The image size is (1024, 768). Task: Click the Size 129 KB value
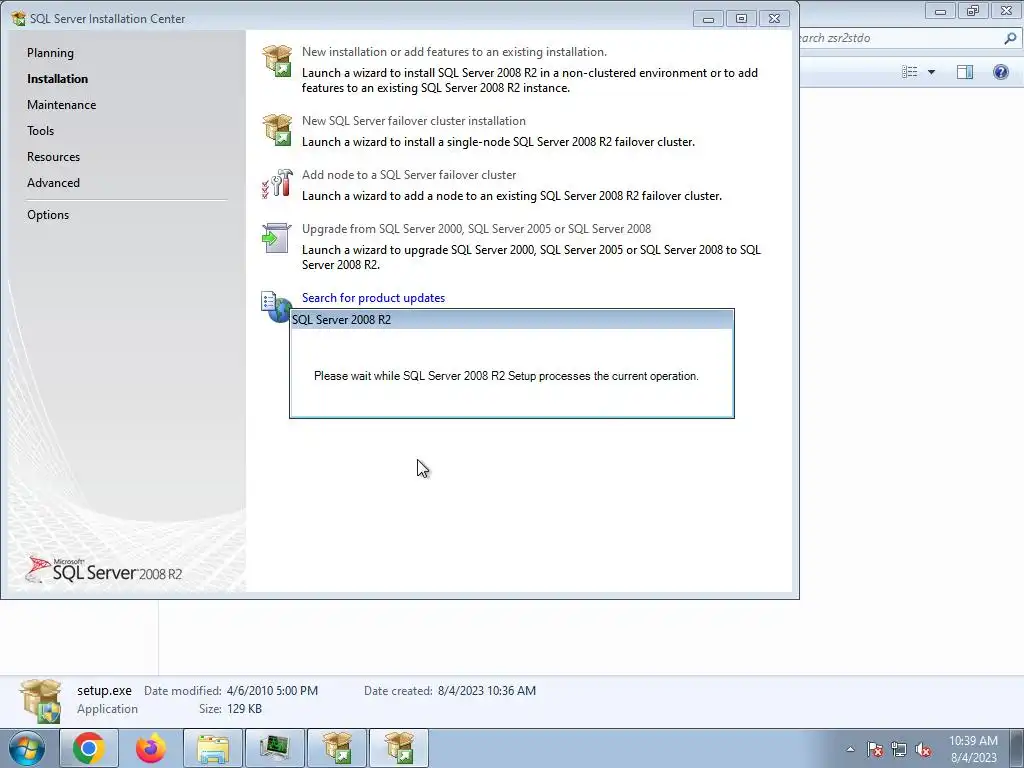point(244,709)
